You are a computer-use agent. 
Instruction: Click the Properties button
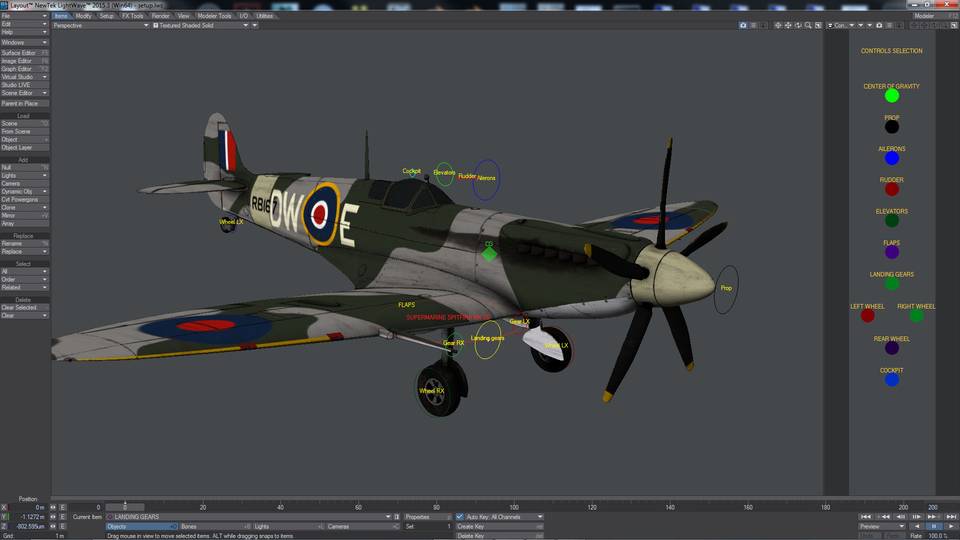pos(427,517)
